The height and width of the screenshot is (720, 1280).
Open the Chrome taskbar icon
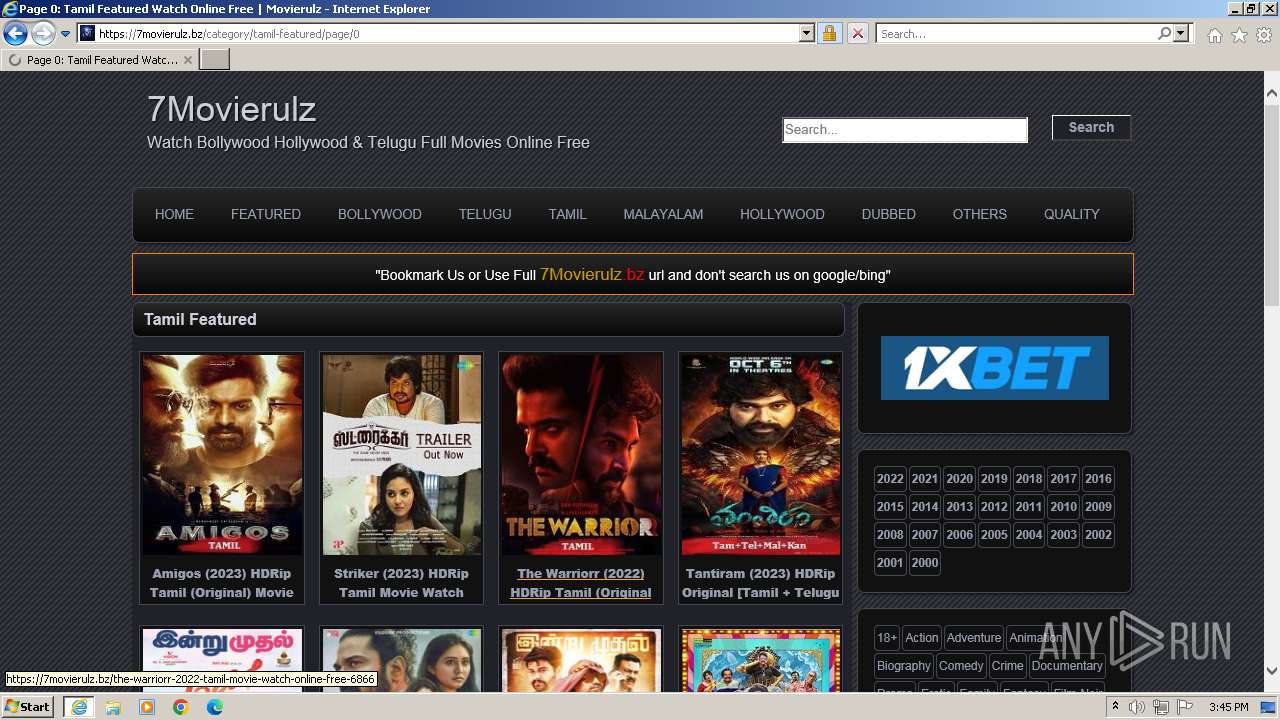click(181, 707)
